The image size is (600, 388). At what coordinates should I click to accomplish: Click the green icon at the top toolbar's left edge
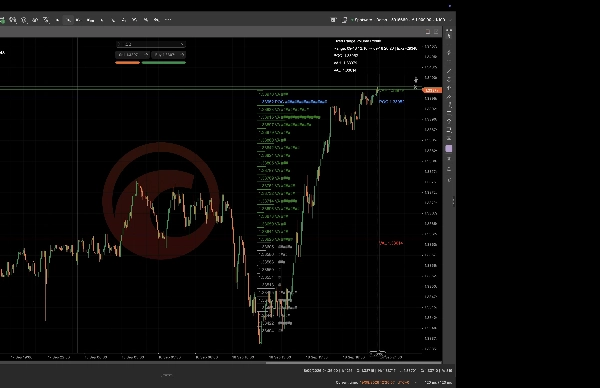tap(2, 20)
